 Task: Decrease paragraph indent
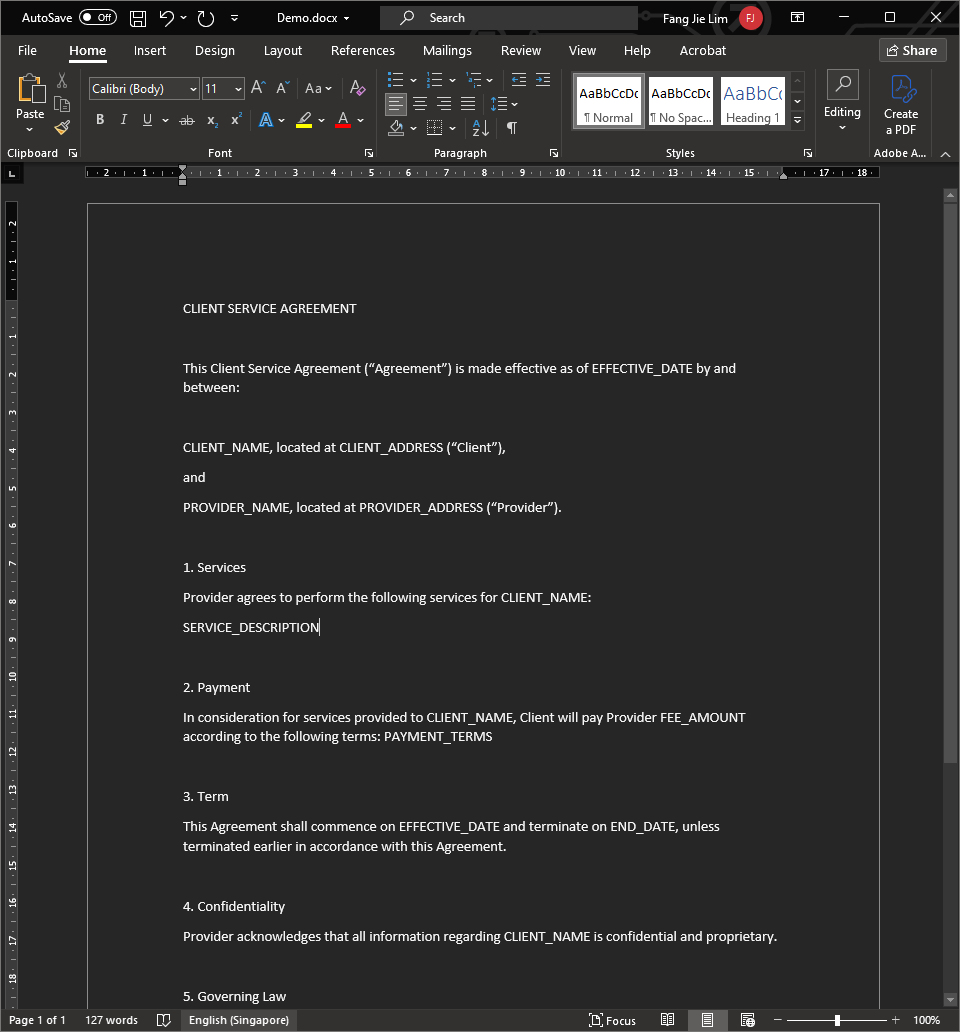coord(518,80)
